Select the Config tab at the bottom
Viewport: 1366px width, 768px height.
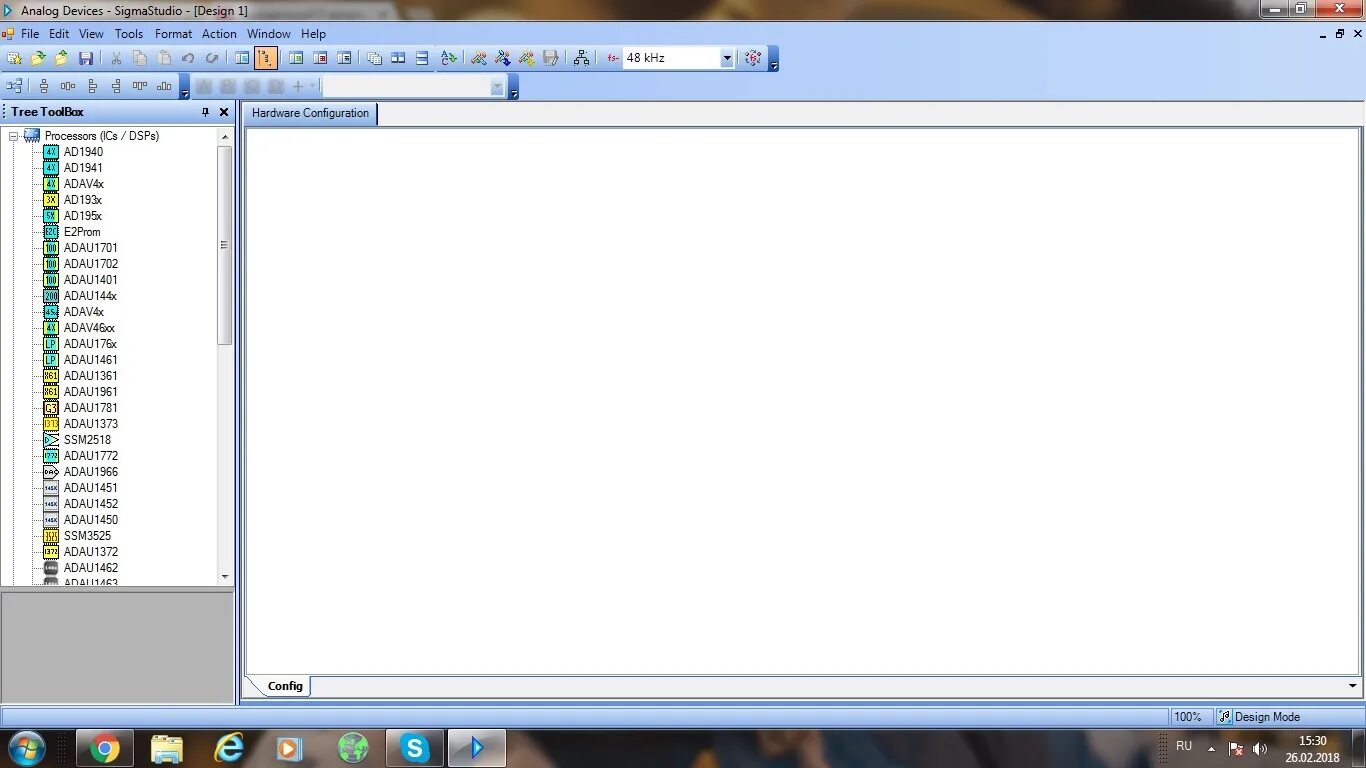coord(285,686)
